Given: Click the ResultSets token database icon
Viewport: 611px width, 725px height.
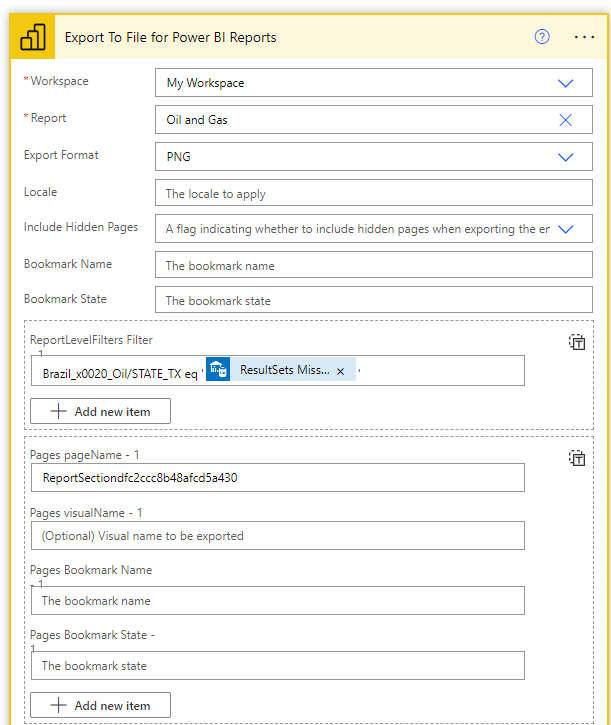Looking at the screenshot, I should [218, 369].
